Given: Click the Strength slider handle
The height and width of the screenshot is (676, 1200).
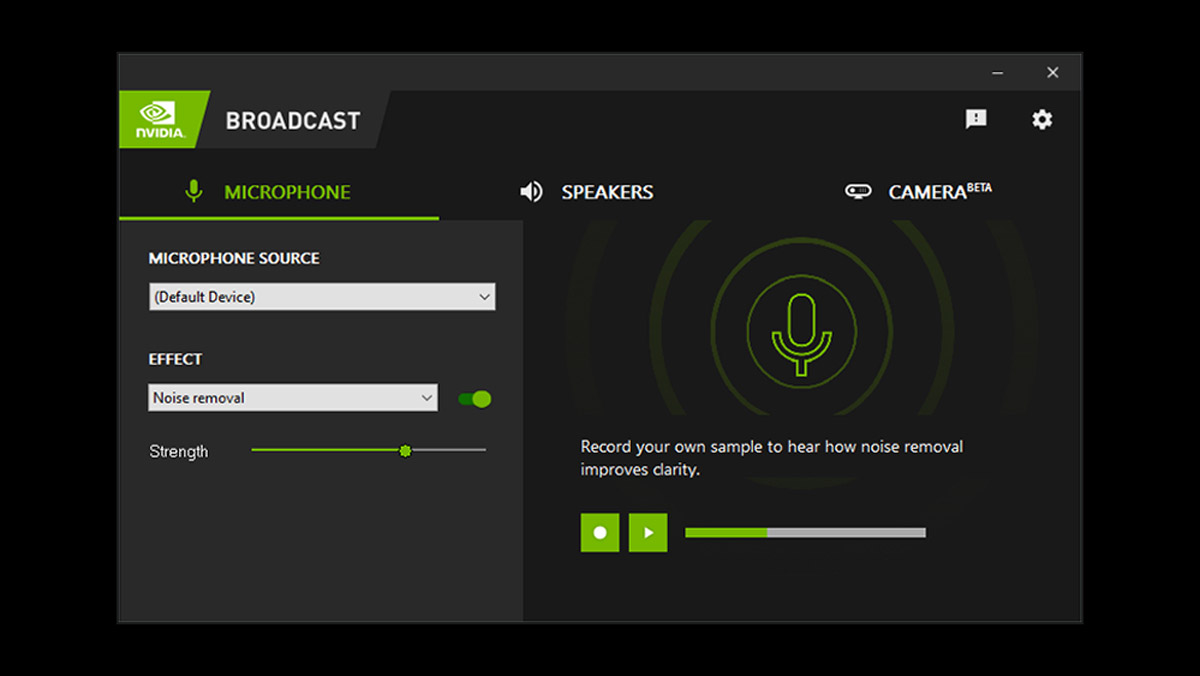Looking at the screenshot, I should (405, 451).
